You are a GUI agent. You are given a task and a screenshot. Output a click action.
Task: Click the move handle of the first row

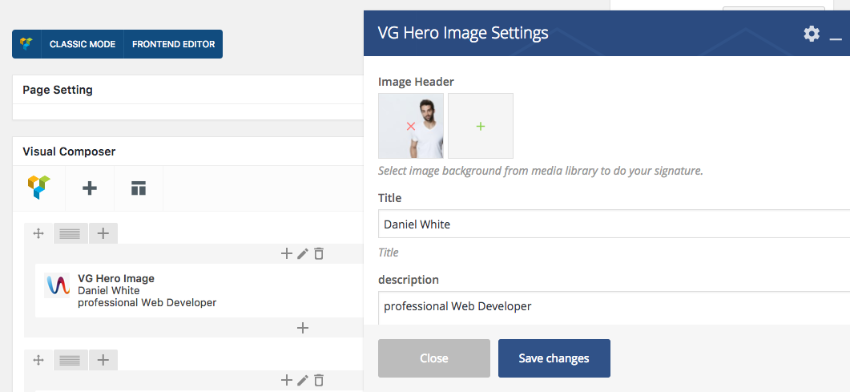[38, 234]
